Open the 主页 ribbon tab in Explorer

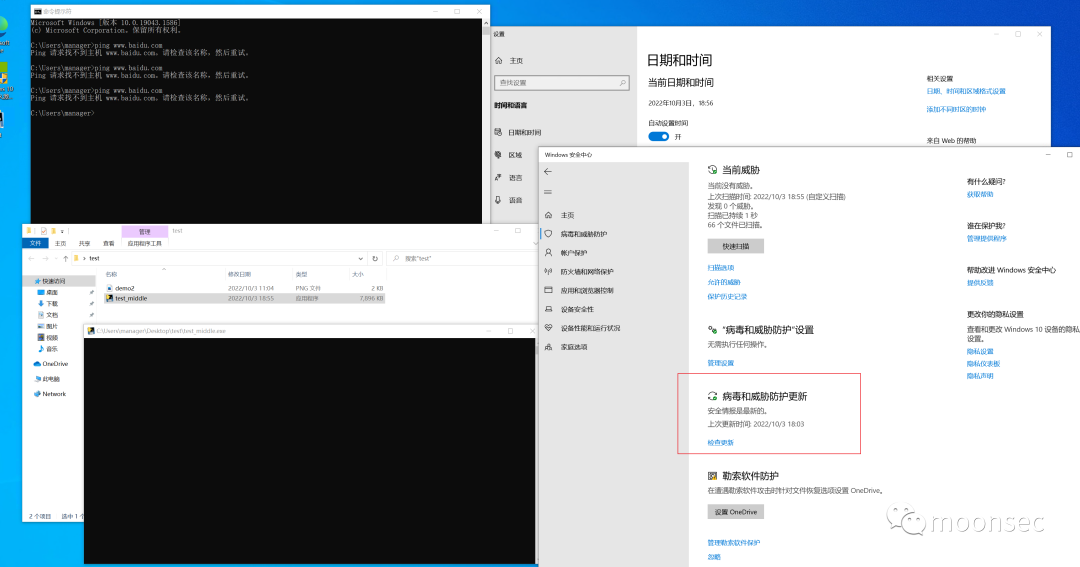pyautogui.click(x=61, y=243)
